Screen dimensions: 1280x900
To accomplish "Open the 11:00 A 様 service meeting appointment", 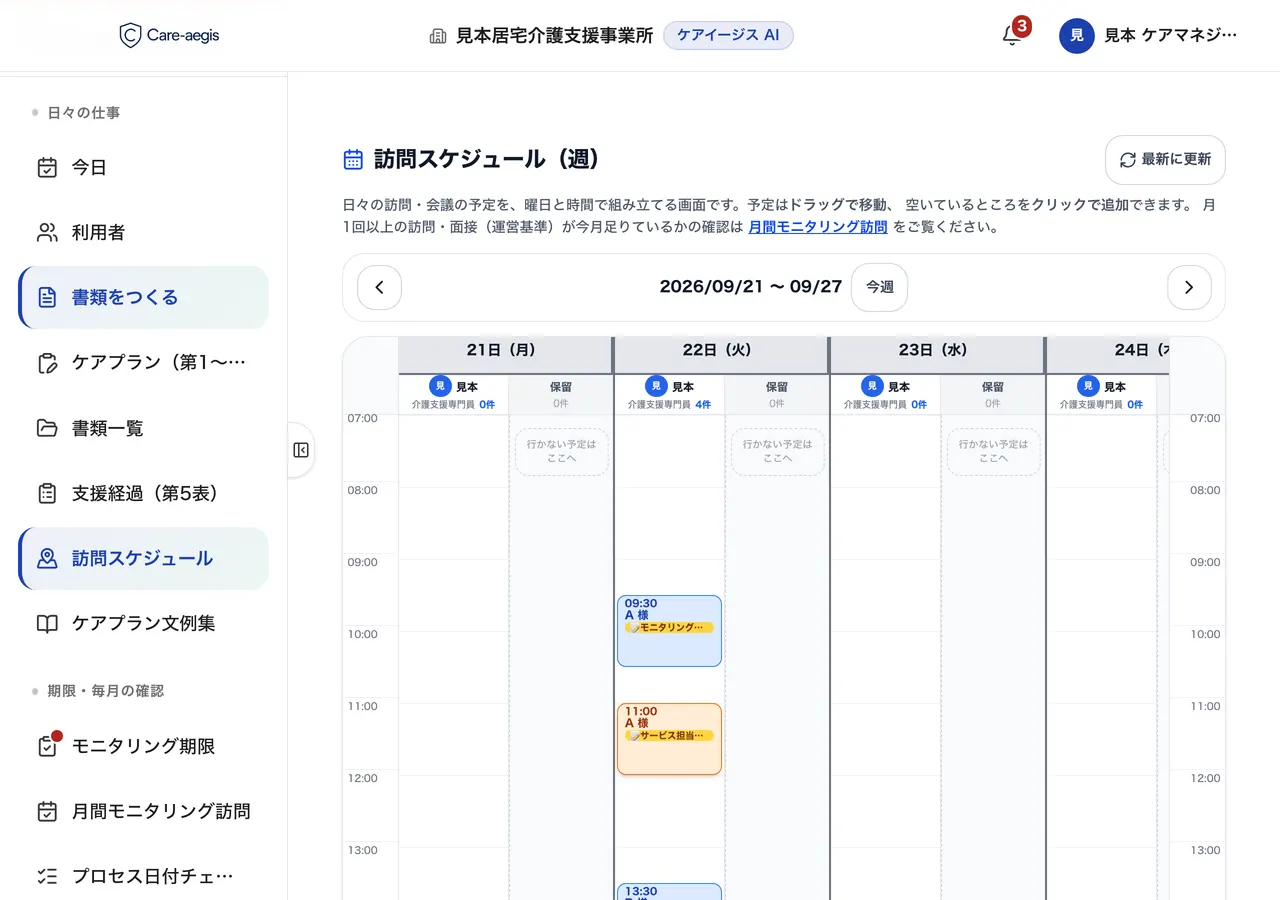I will (669, 739).
